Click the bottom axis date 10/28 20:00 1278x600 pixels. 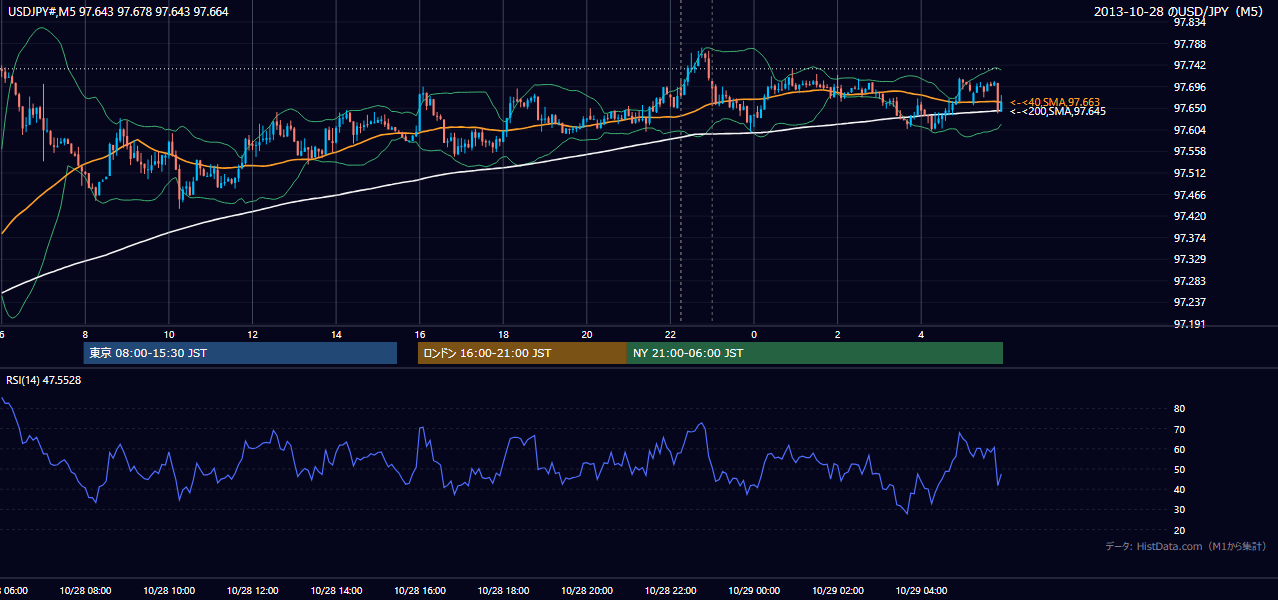click(x=586, y=591)
